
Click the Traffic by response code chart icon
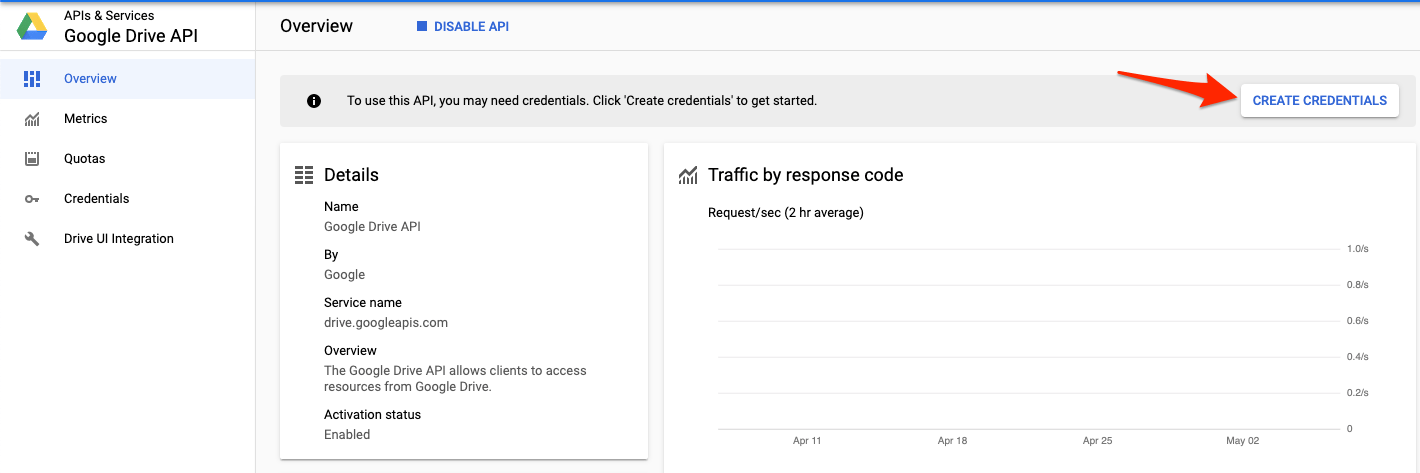(x=688, y=175)
